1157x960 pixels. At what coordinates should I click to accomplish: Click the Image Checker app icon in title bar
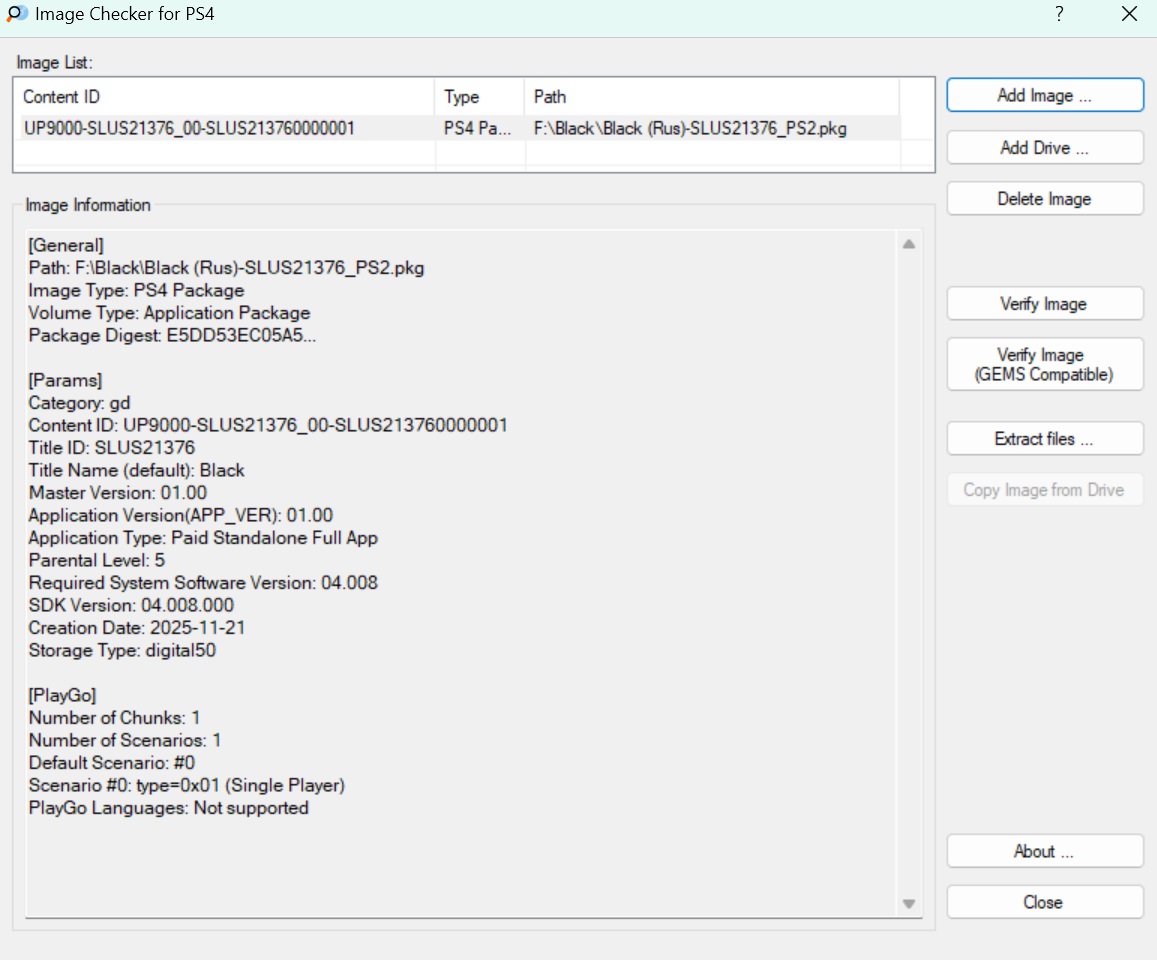(17, 14)
